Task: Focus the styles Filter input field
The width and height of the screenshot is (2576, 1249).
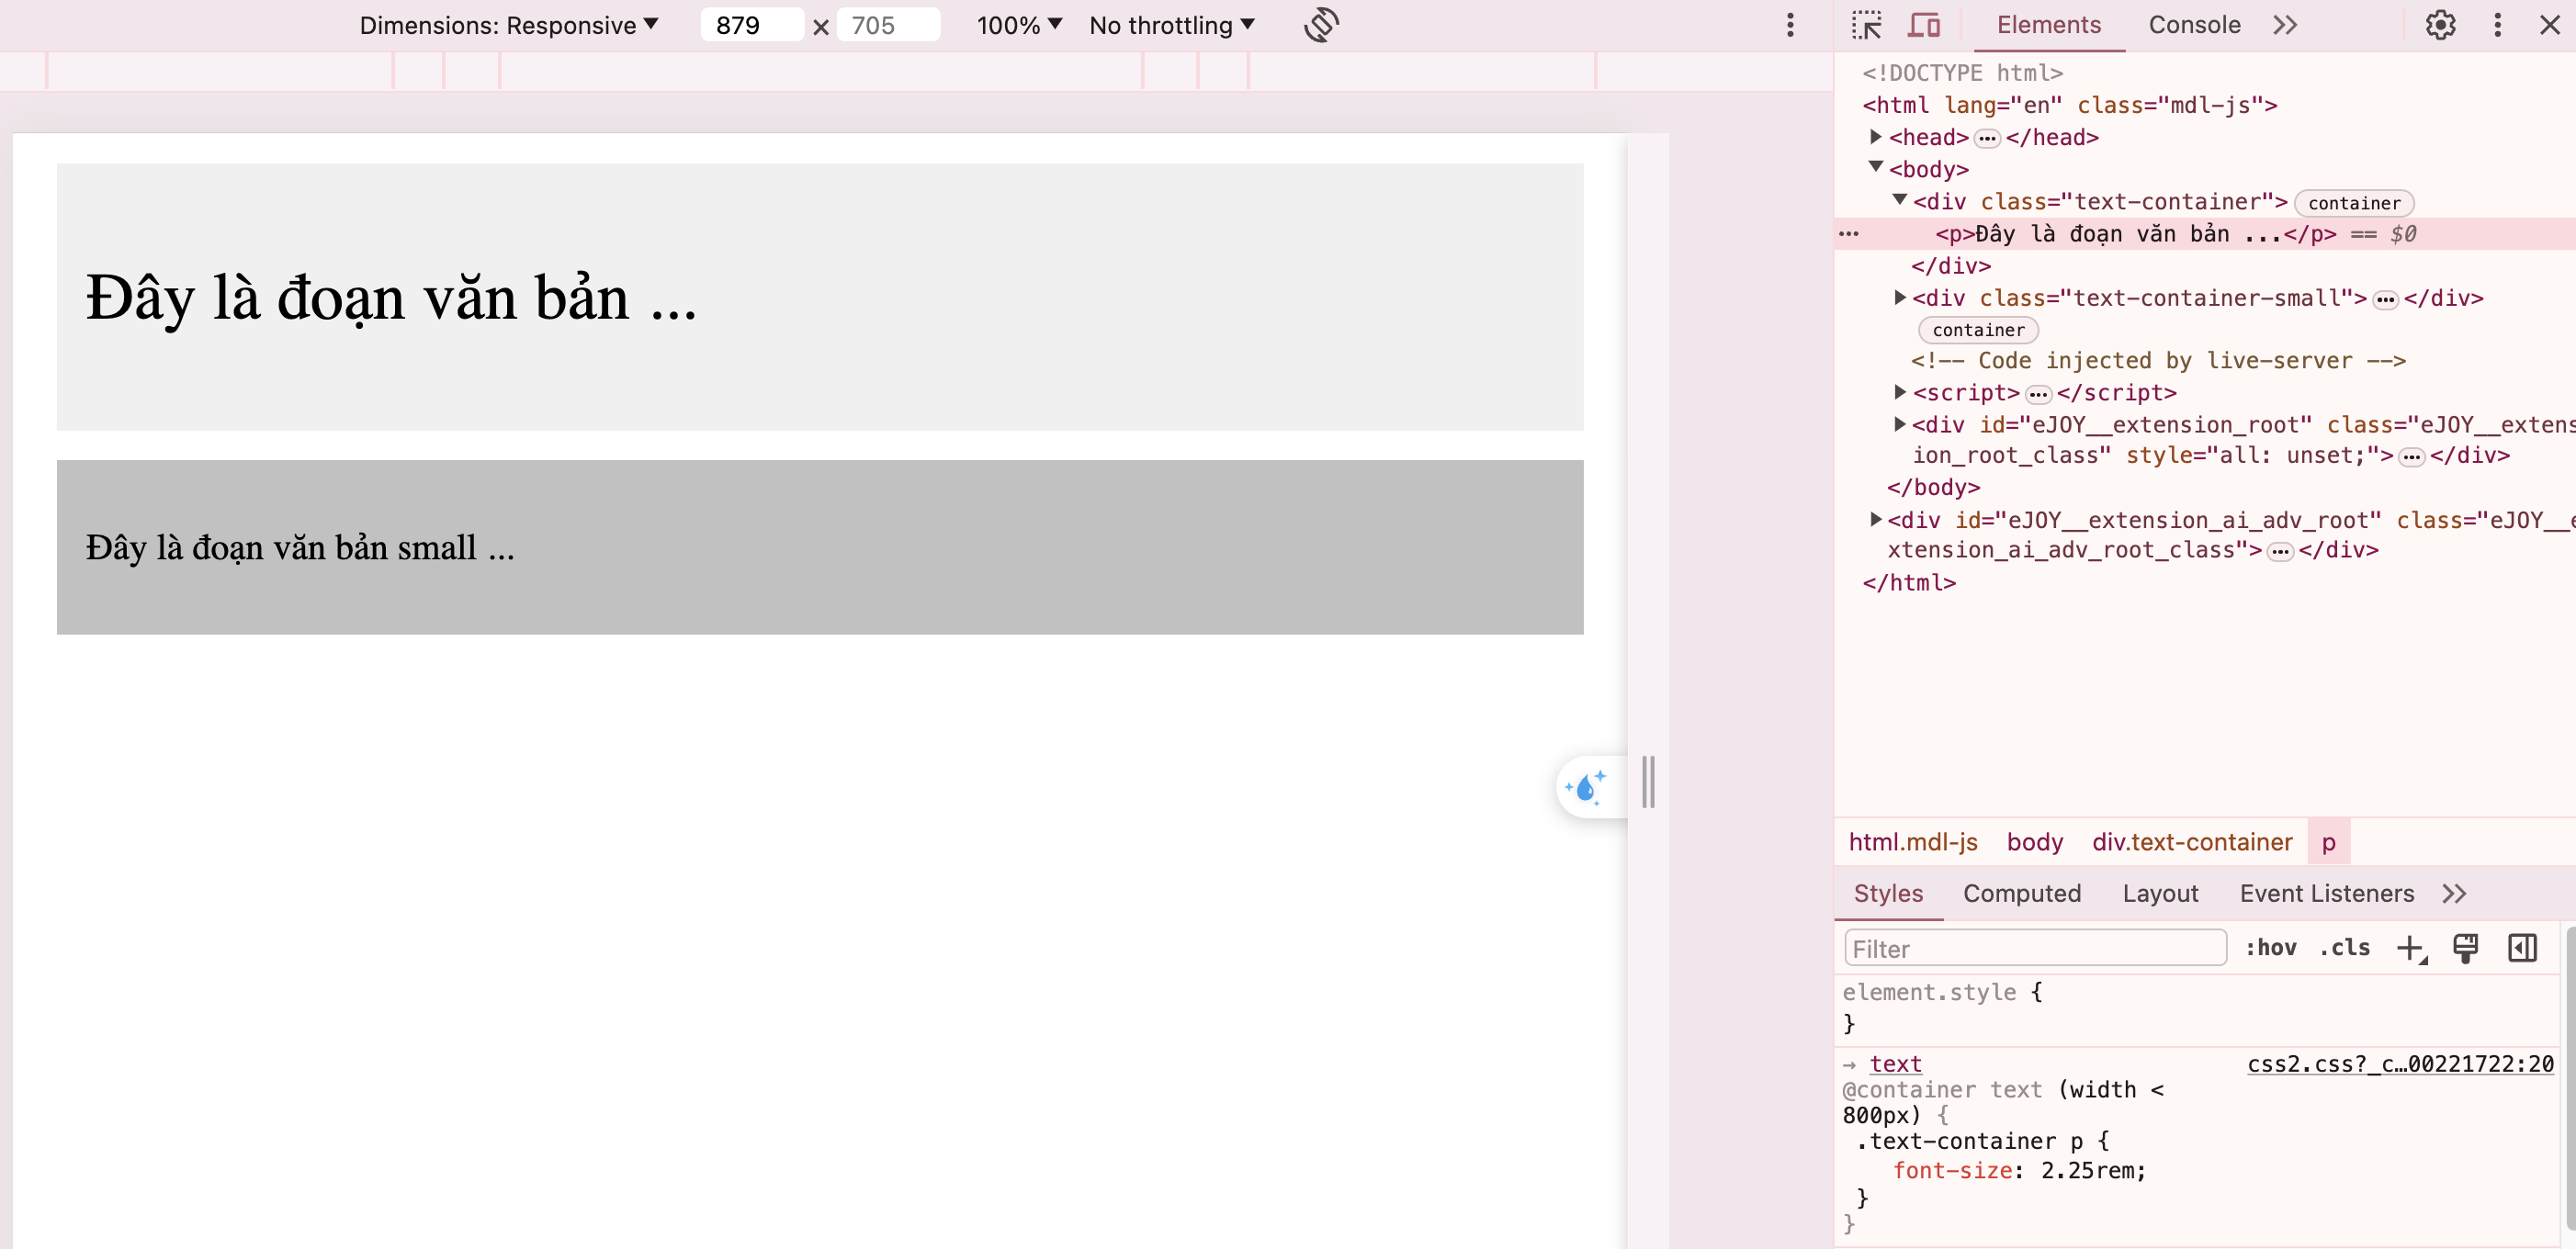Action: [2035, 948]
